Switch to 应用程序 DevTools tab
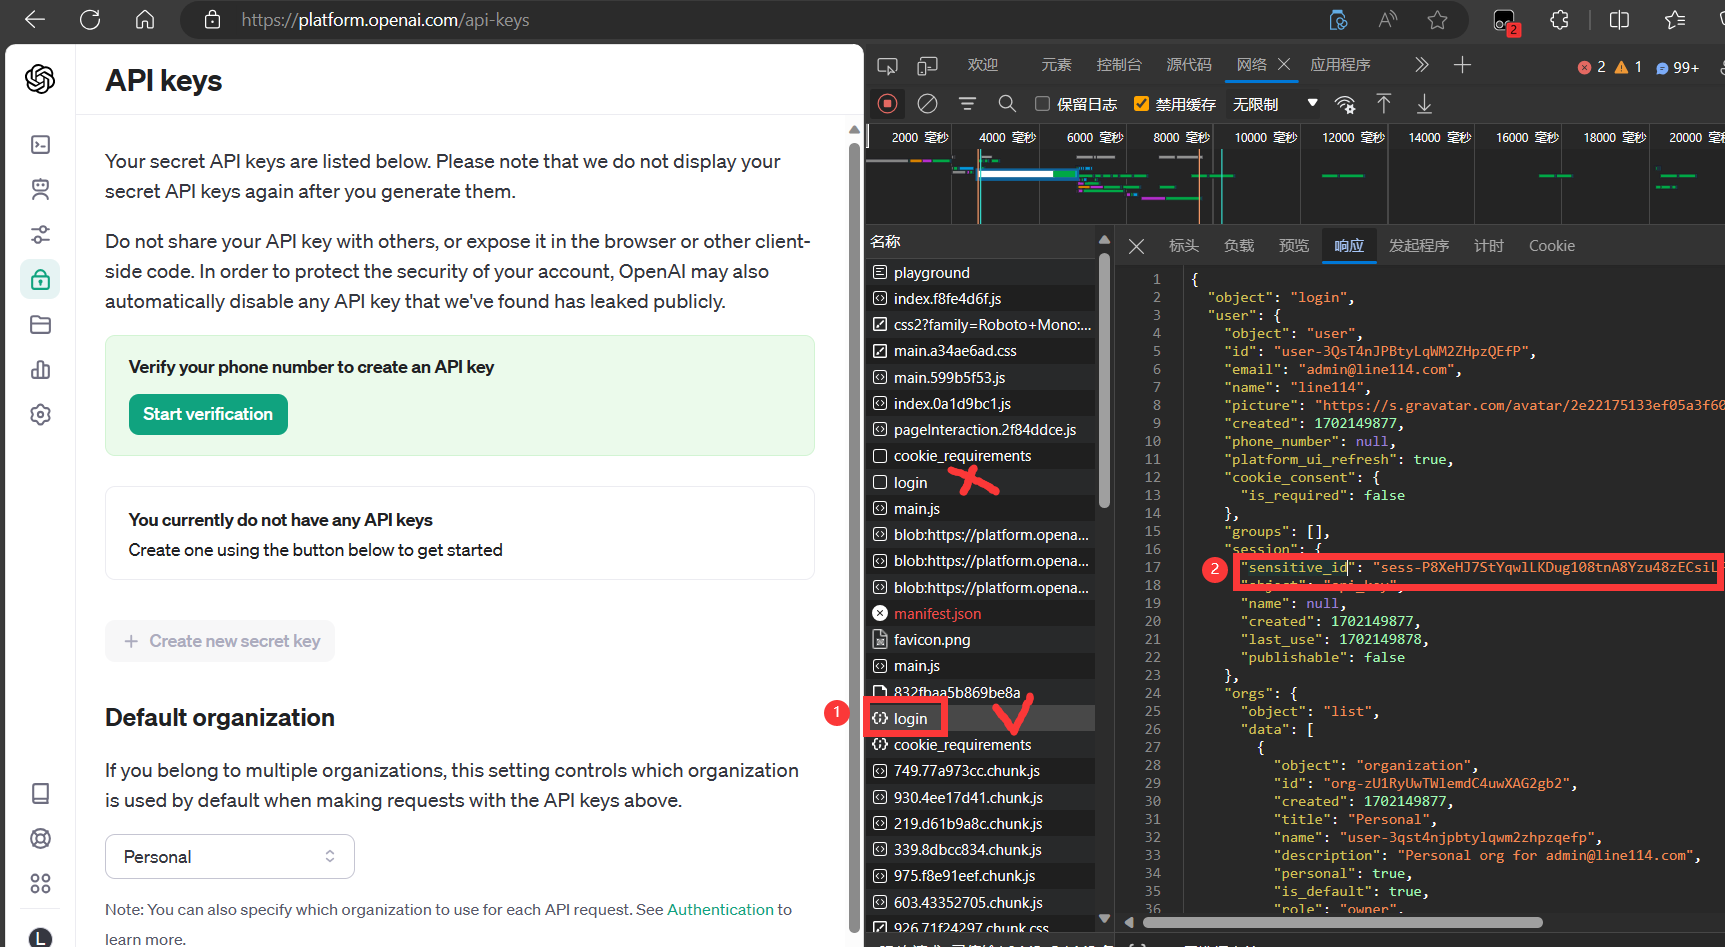The height and width of the screenshot is (947, 1725). [x=1340, y=65]
